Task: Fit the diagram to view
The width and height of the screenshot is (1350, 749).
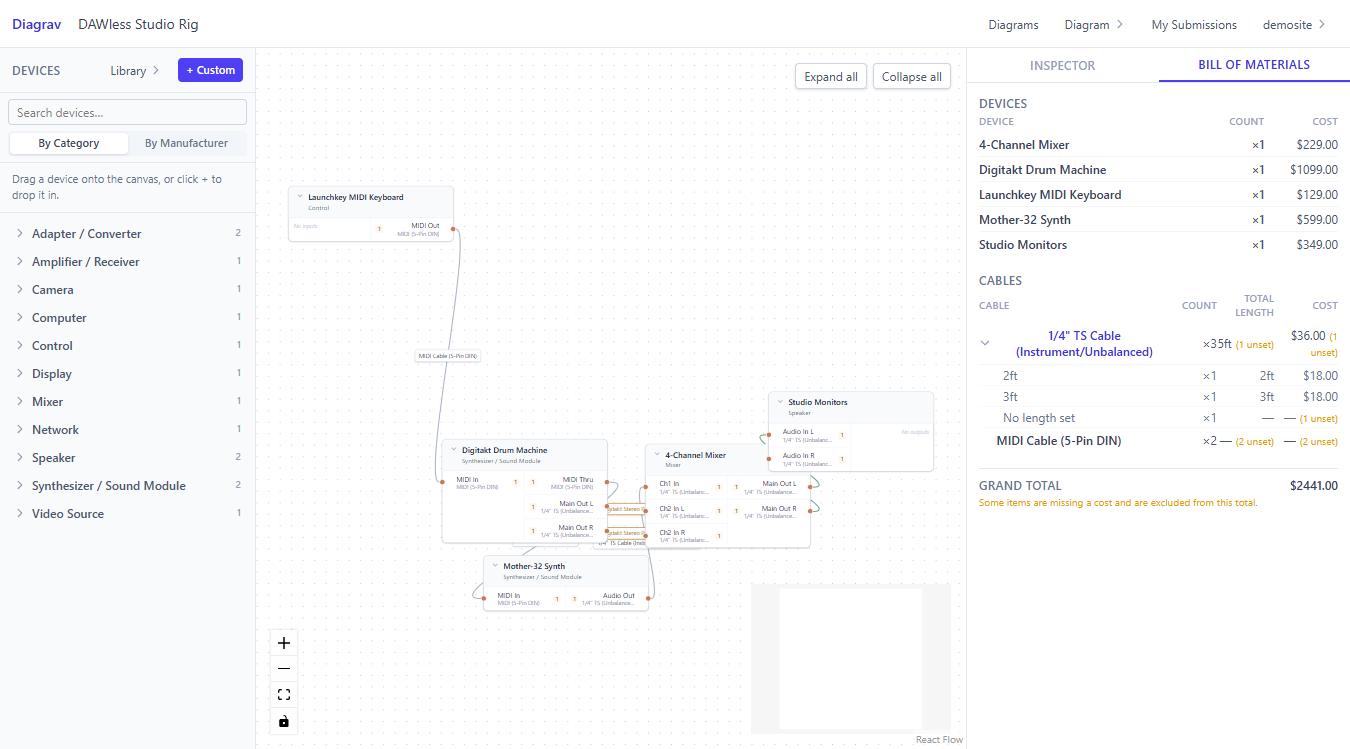Action: coord(284,695)
